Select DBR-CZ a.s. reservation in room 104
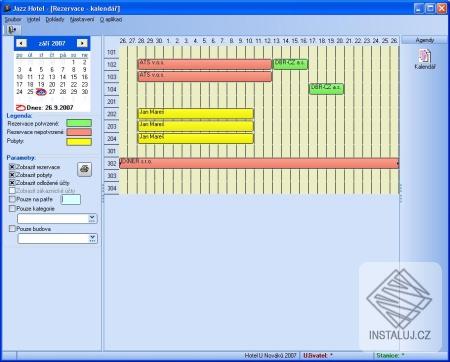450x362 pixels. [326, 89]
